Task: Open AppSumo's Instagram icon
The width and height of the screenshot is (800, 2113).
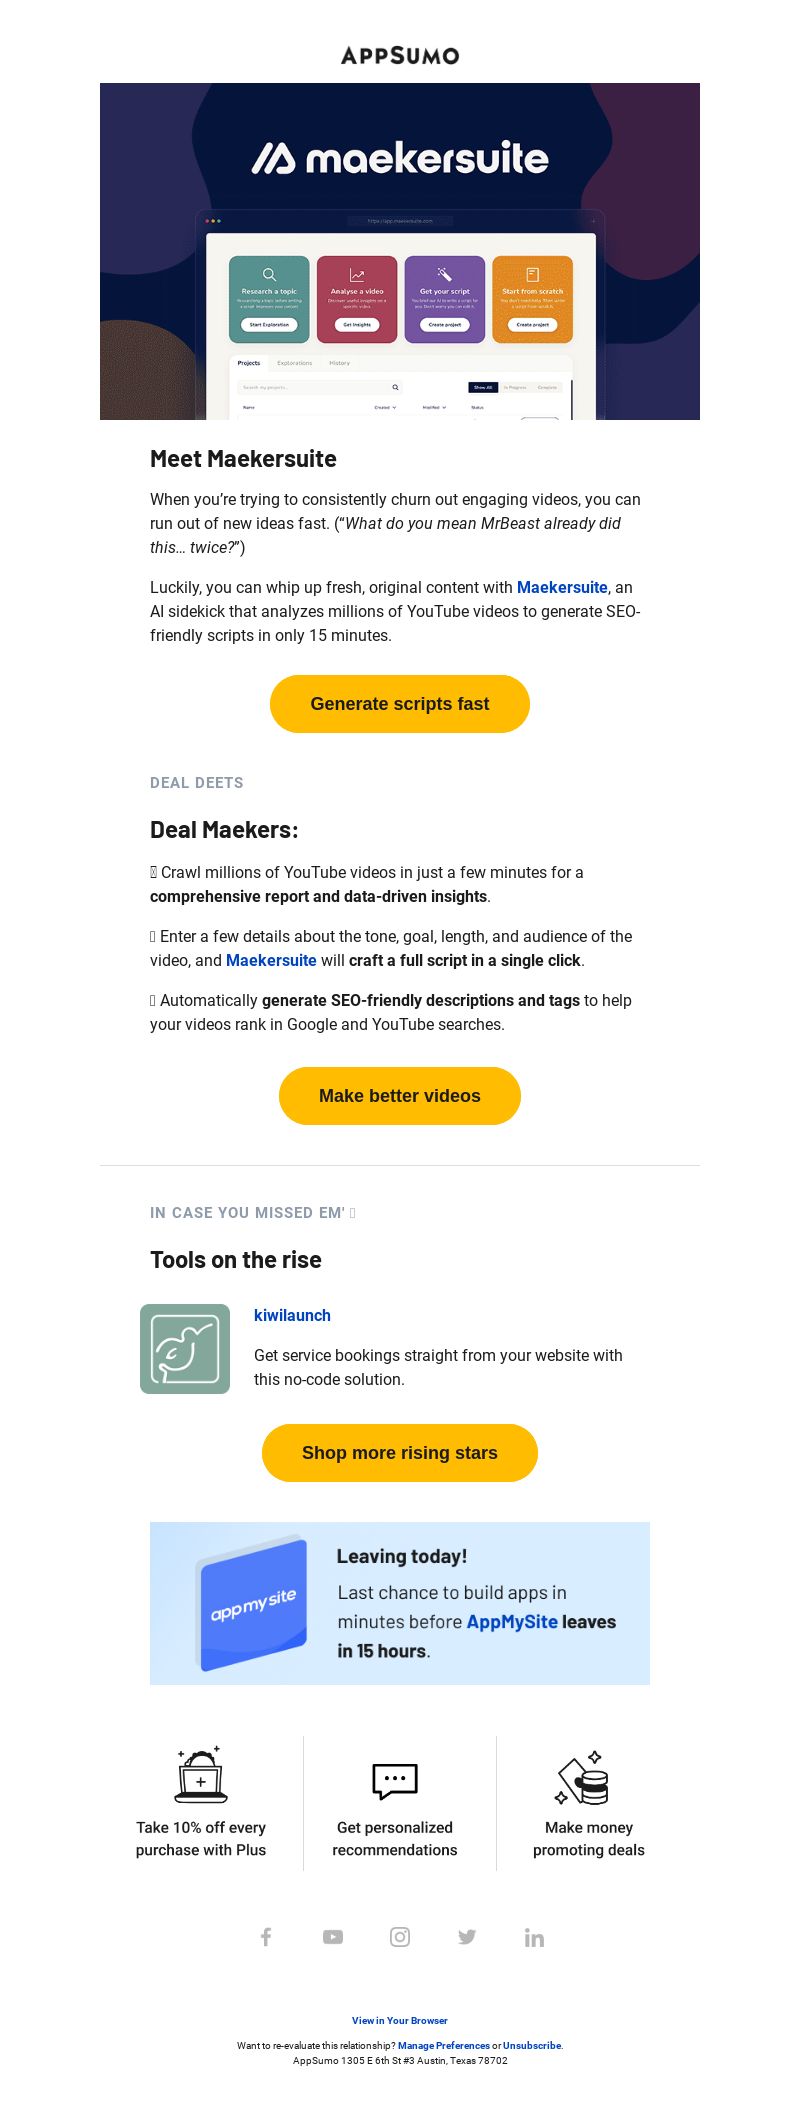Action: (x=400, y=1937)
